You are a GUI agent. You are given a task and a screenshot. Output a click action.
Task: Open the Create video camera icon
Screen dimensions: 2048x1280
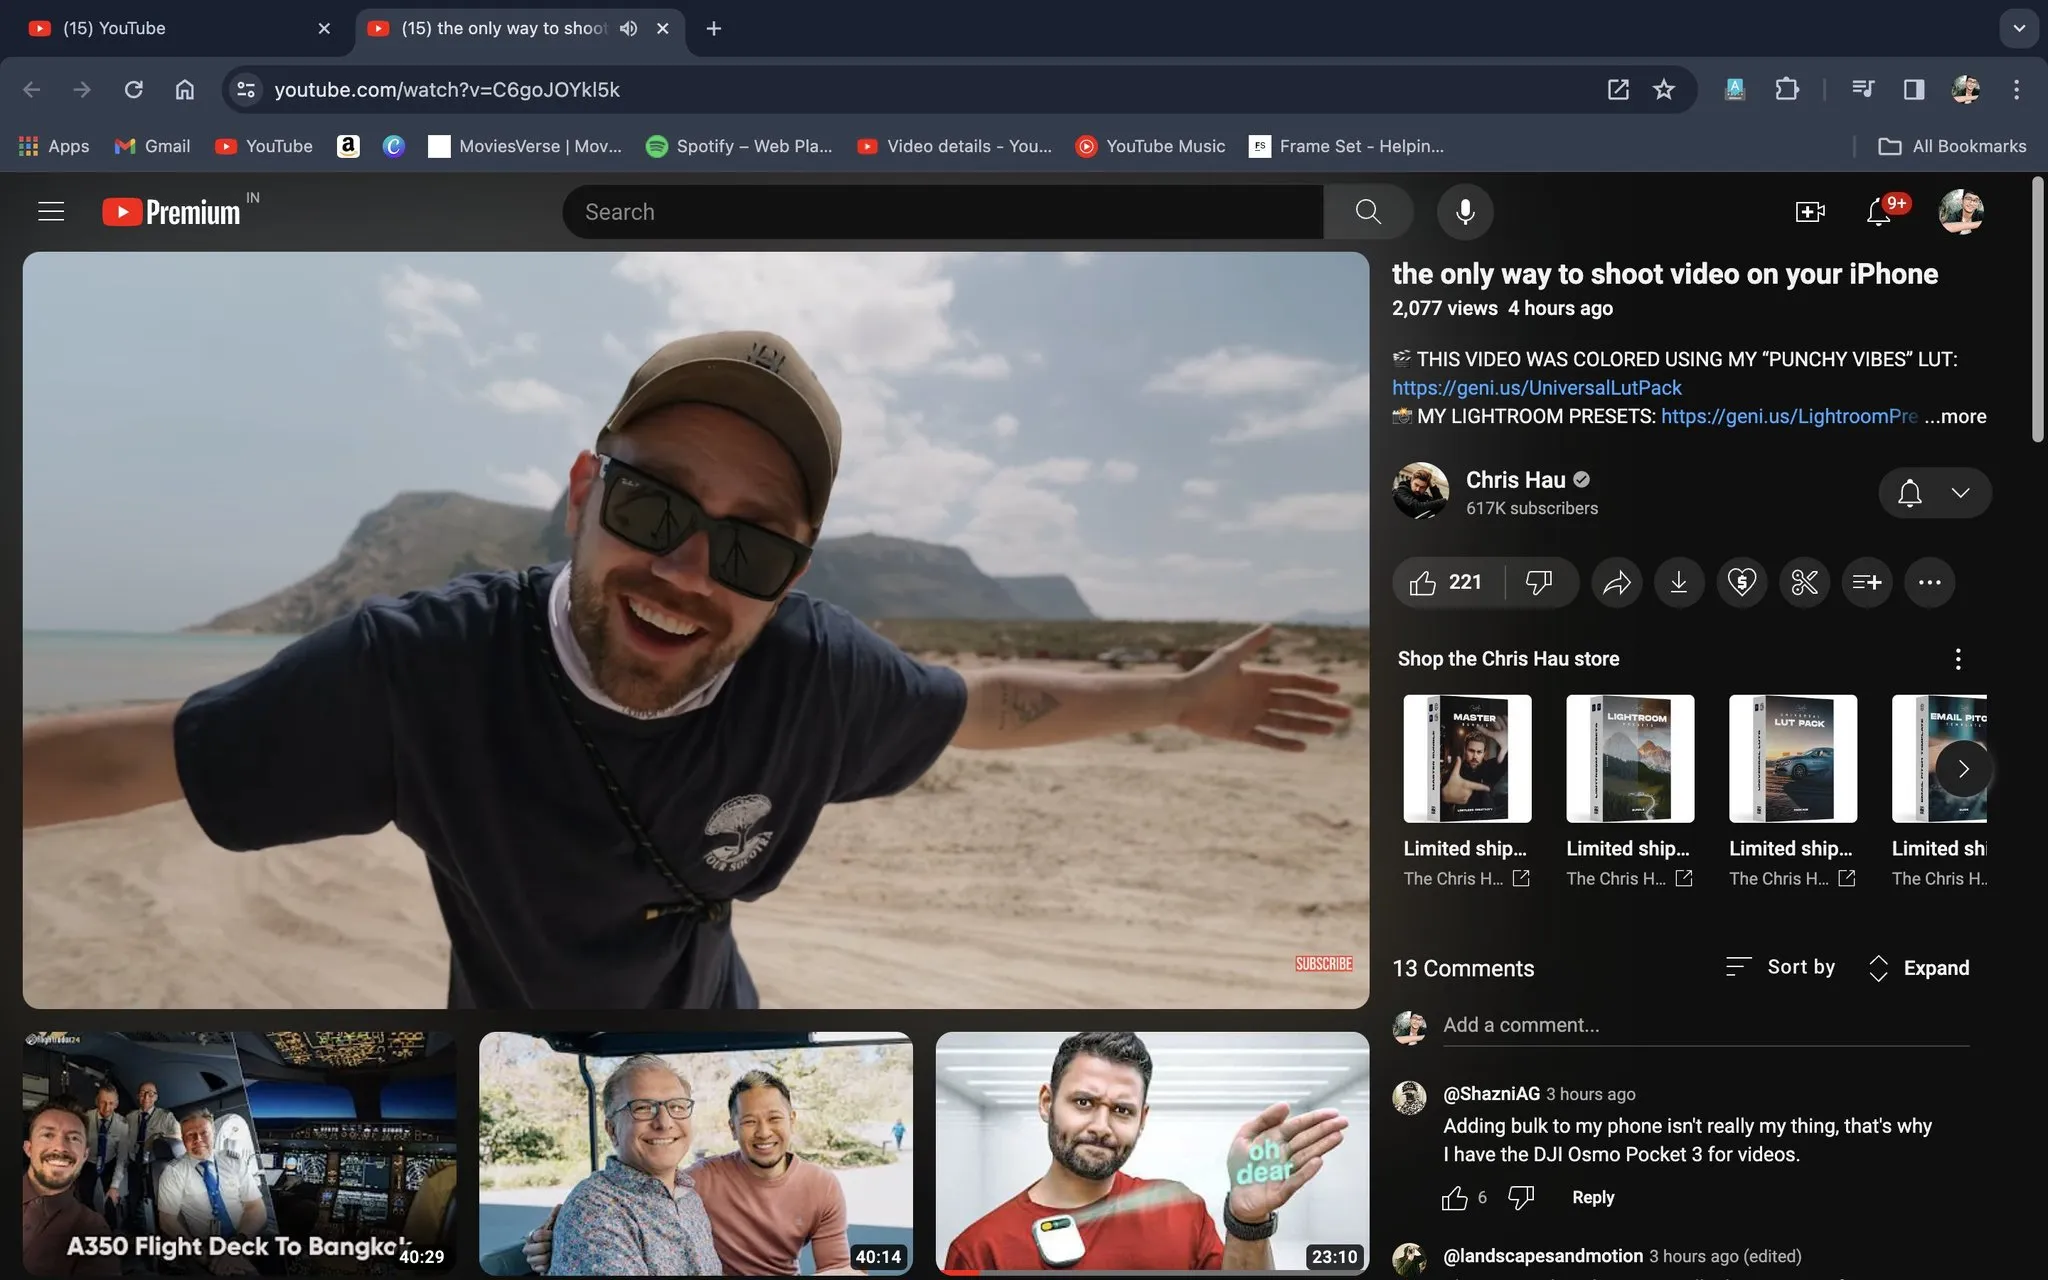tap(1810, 212)
